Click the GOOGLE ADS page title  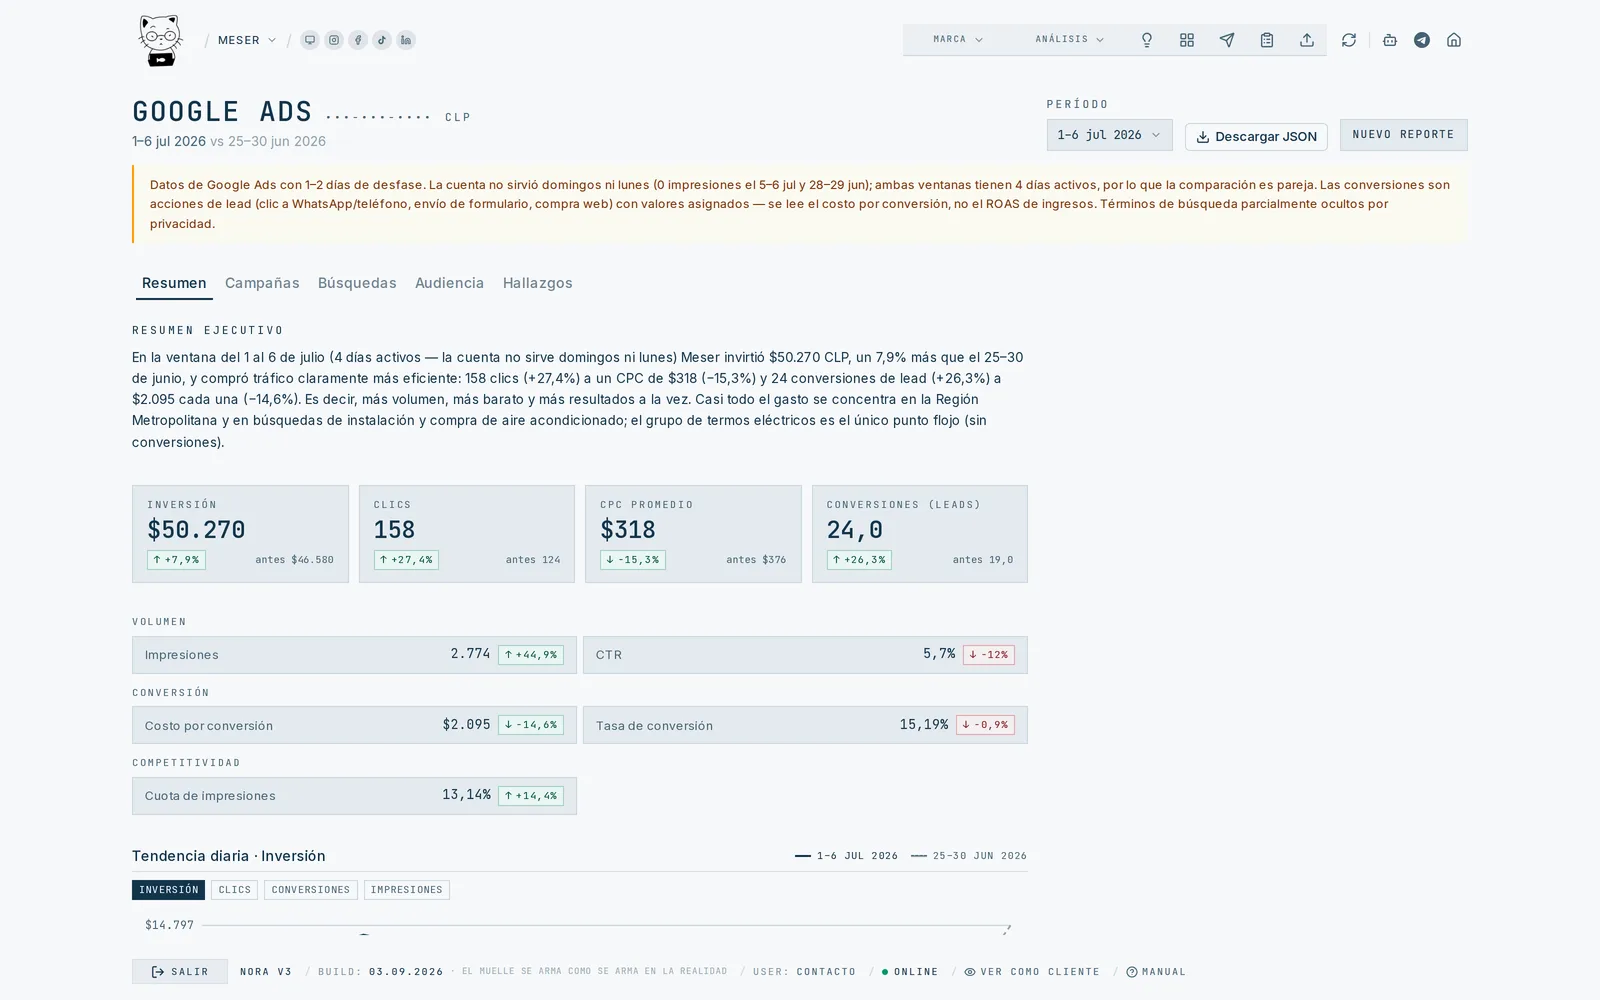[222, 112]
